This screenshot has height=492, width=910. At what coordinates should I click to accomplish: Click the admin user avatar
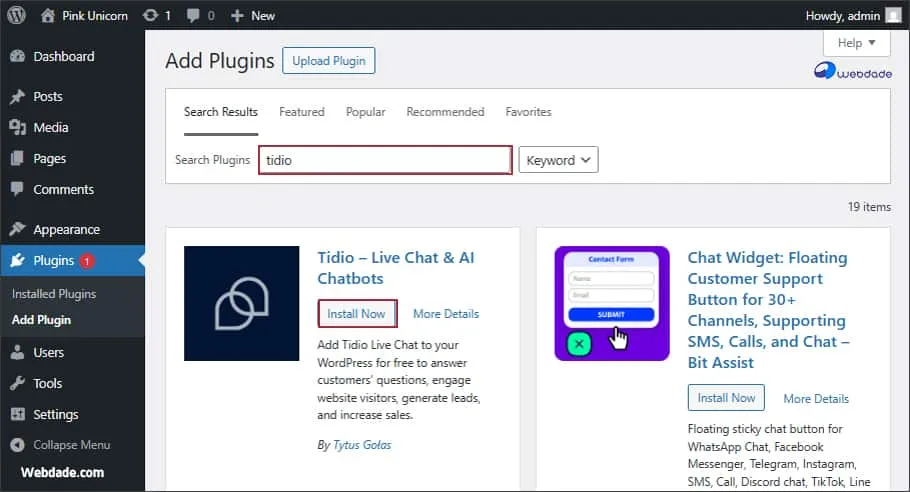[x=895, y=16]
